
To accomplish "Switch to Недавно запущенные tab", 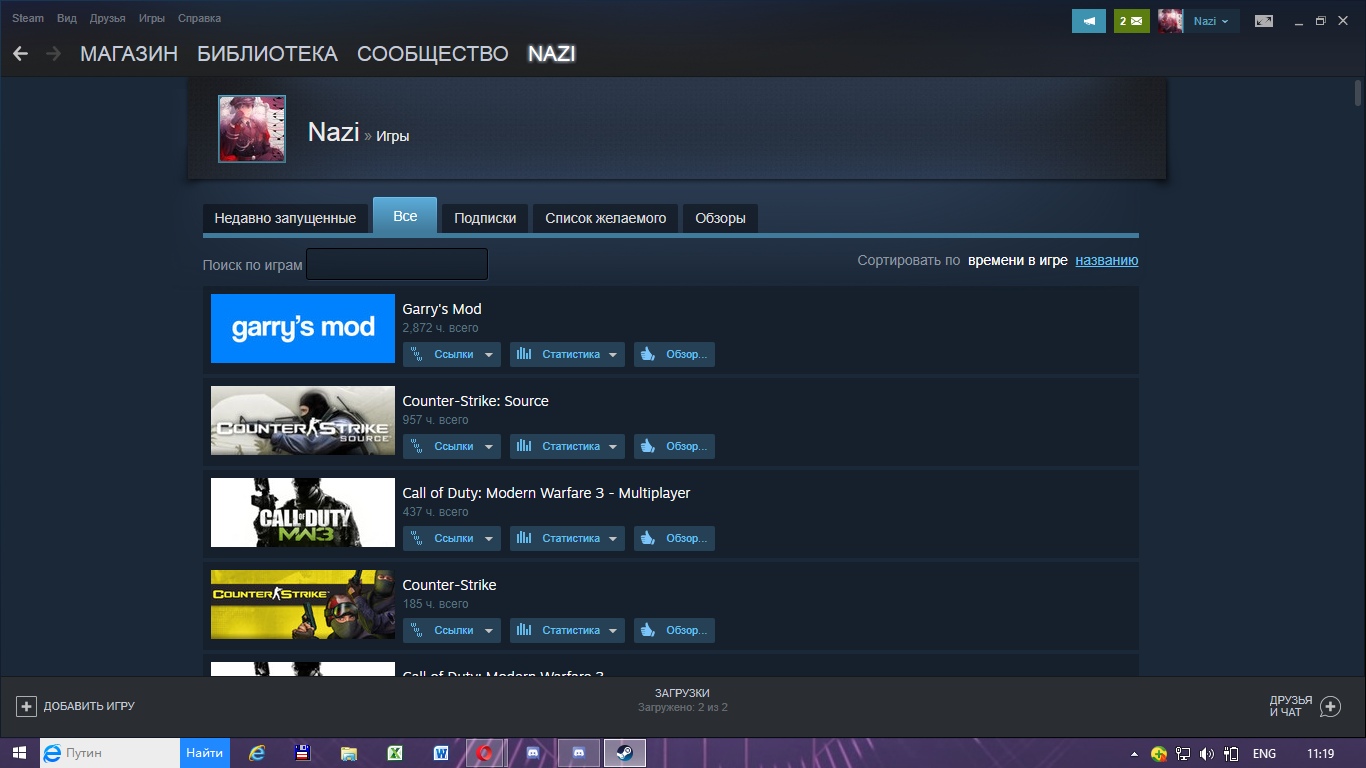I will 285,218.
